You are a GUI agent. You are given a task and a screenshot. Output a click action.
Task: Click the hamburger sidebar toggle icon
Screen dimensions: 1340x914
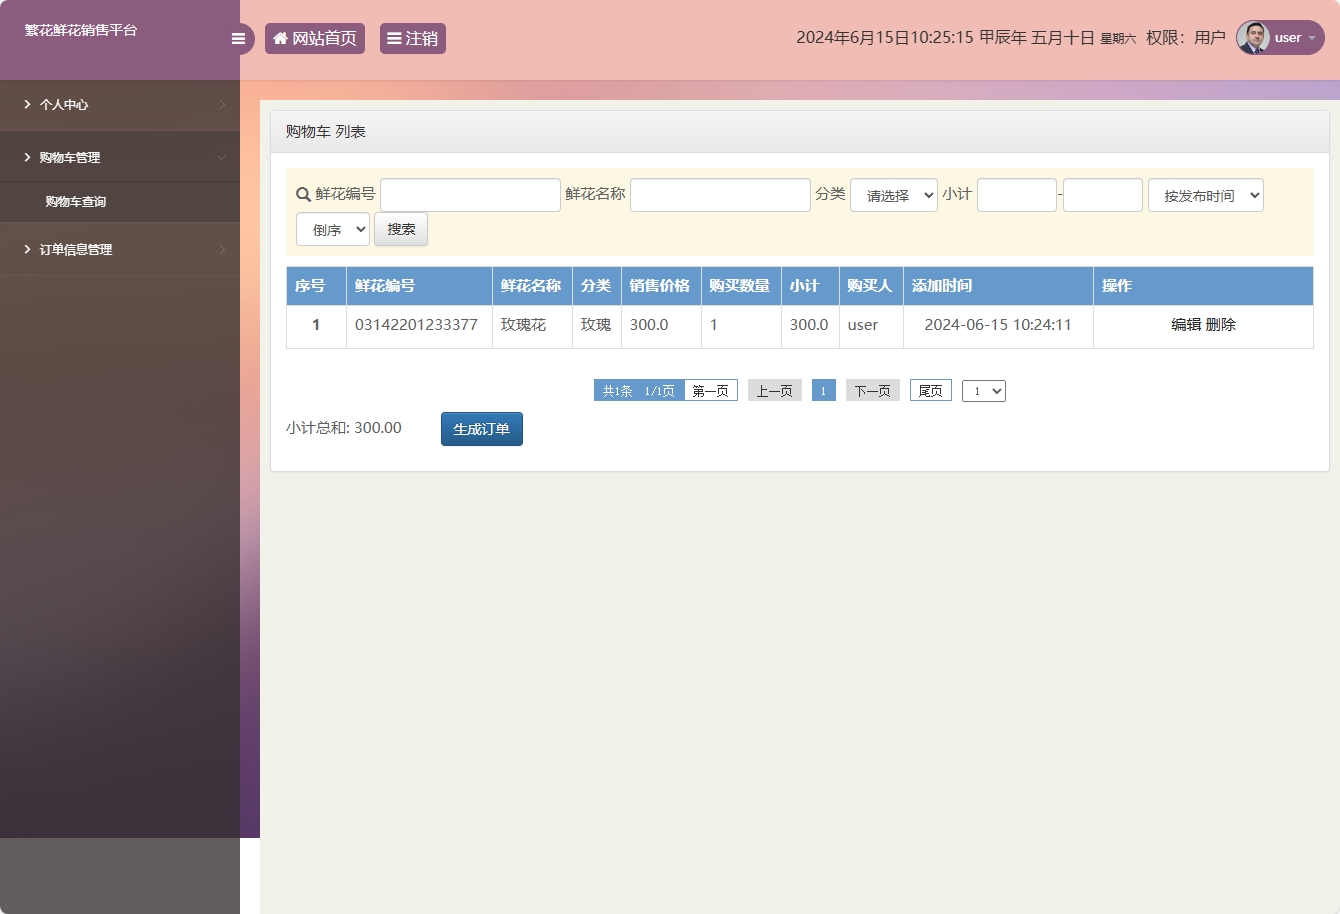[238, 39]
